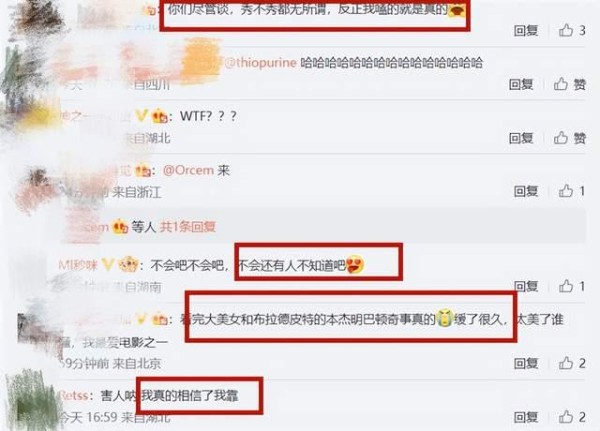The height and width of the screenshot is (431, 600).
Task: Reply to the 不会吧不会吧 comment
Action: click(526, 286)
